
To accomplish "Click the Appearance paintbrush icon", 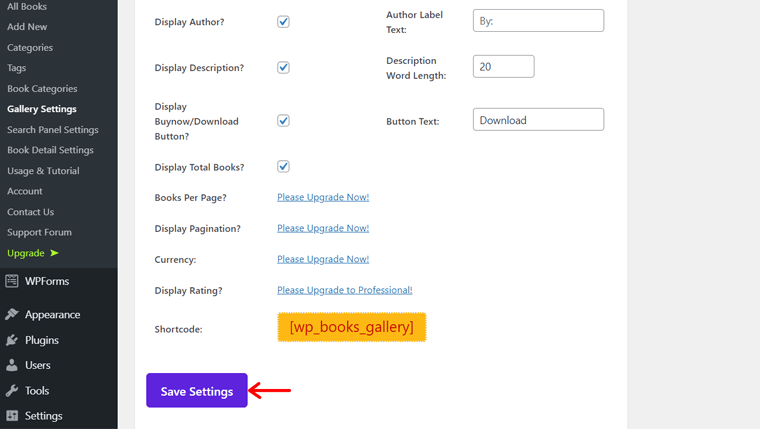I will click(12, 314).
